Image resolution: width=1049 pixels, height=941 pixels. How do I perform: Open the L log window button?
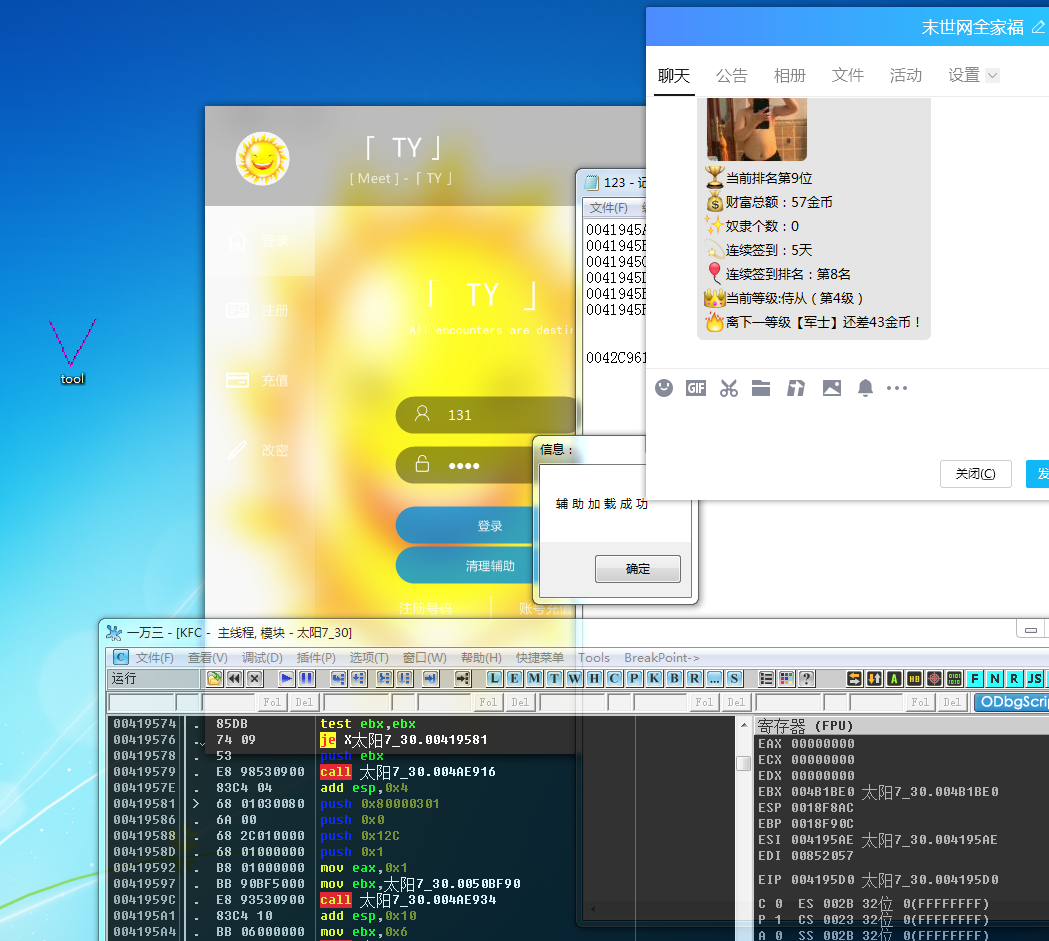(494, 679)
